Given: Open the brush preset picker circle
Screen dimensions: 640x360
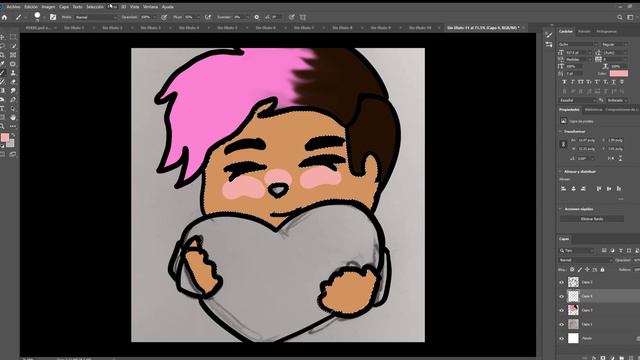Looking at the screenshot, I should tap(37, 16).
